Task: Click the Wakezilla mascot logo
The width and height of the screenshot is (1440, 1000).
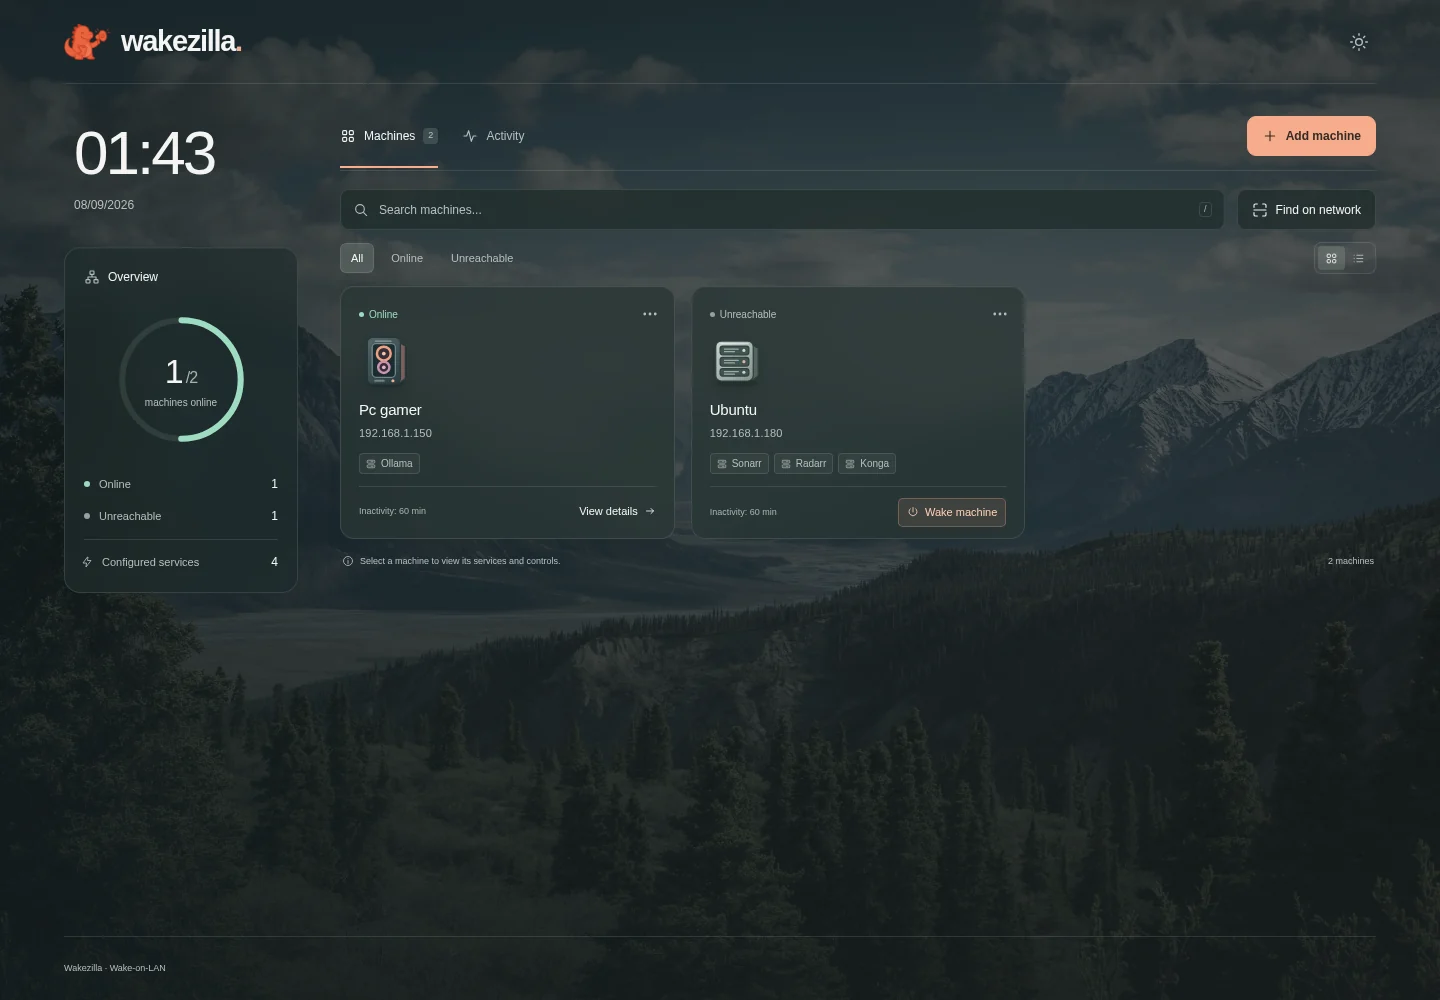Action: [85, 42]
